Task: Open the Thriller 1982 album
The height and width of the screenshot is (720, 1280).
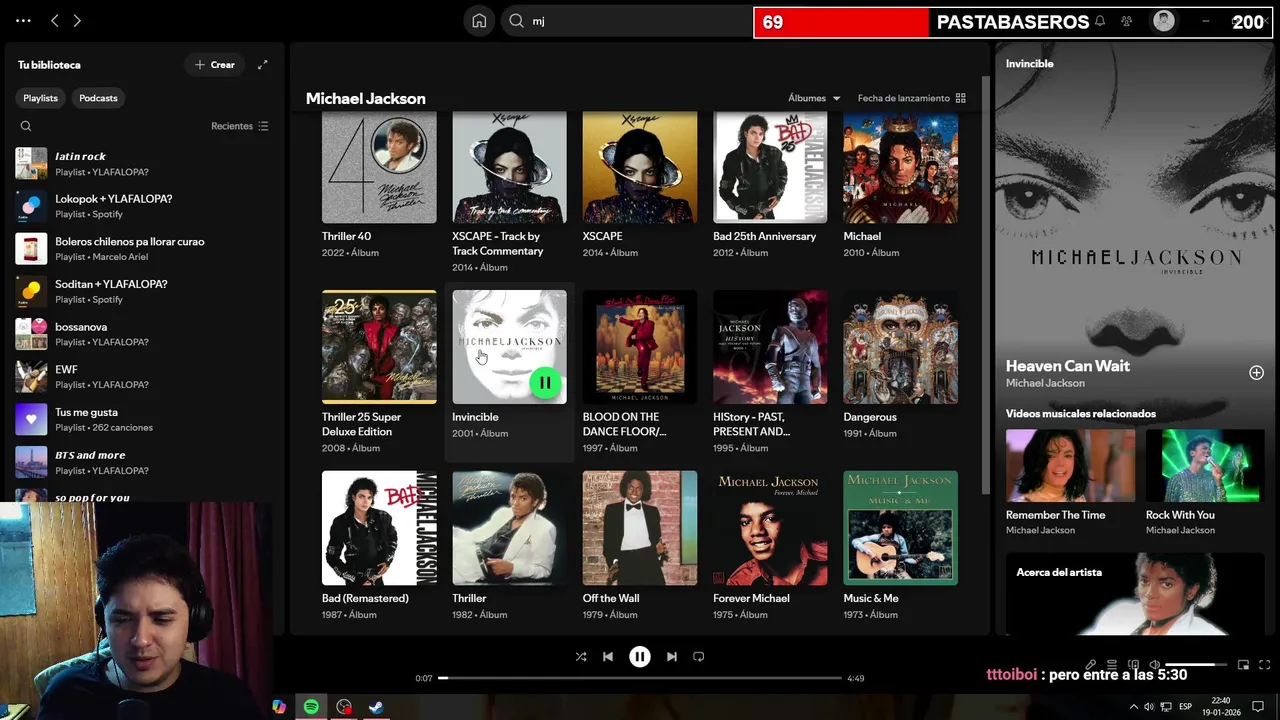Action: pos(509,528)
